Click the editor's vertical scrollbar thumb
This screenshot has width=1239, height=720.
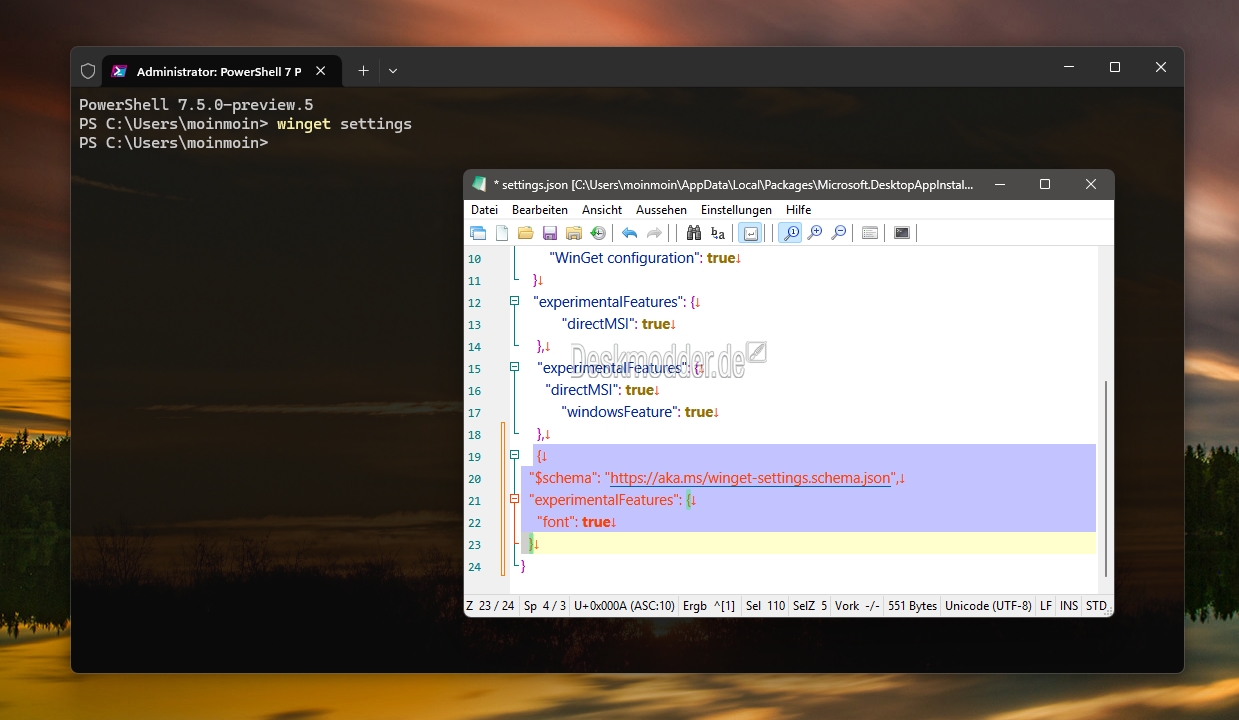click(x=1105, y=478)
